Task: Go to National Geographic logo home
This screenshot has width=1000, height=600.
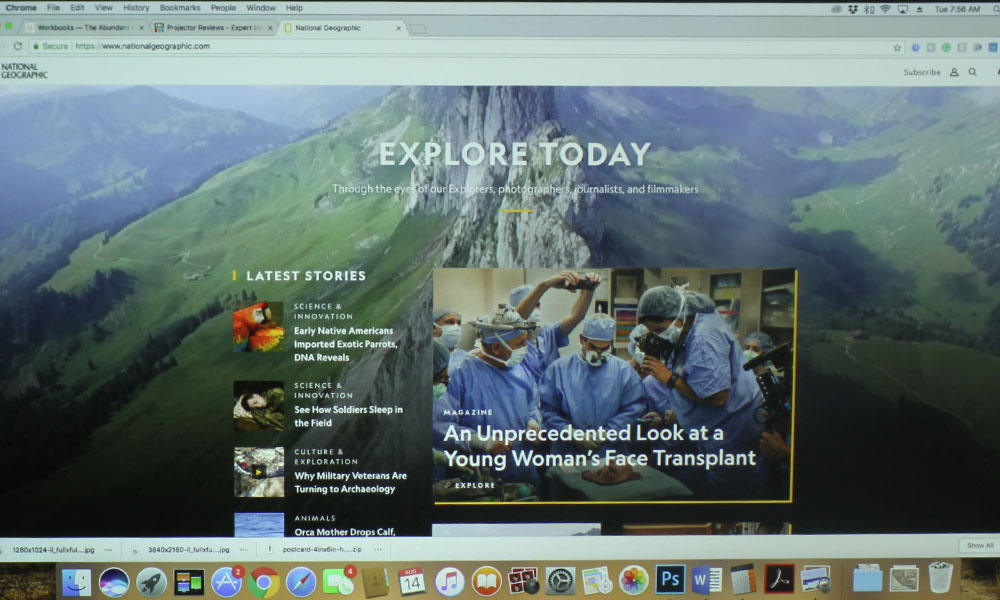Action: click(24, 71)
